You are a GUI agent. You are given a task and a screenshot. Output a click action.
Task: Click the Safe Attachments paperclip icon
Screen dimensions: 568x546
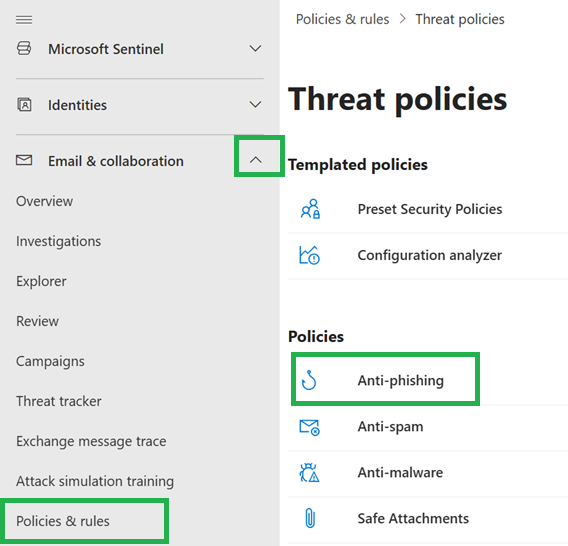[x=310, y=518]
